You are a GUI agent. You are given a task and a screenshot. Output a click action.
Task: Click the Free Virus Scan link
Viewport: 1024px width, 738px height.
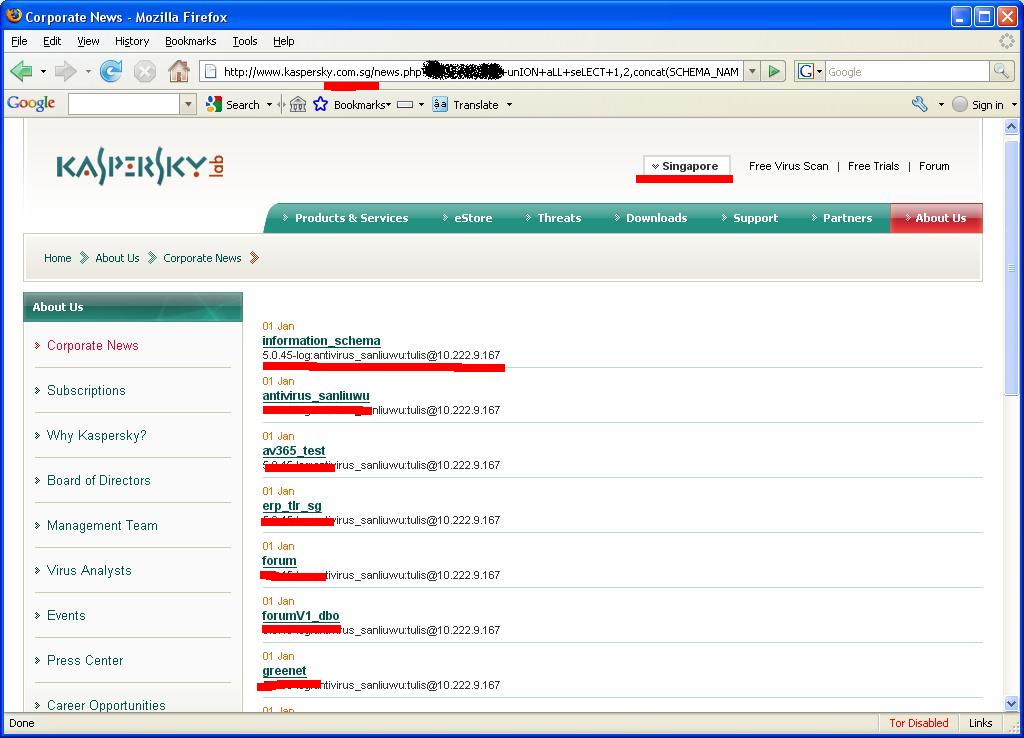(788, 166)
